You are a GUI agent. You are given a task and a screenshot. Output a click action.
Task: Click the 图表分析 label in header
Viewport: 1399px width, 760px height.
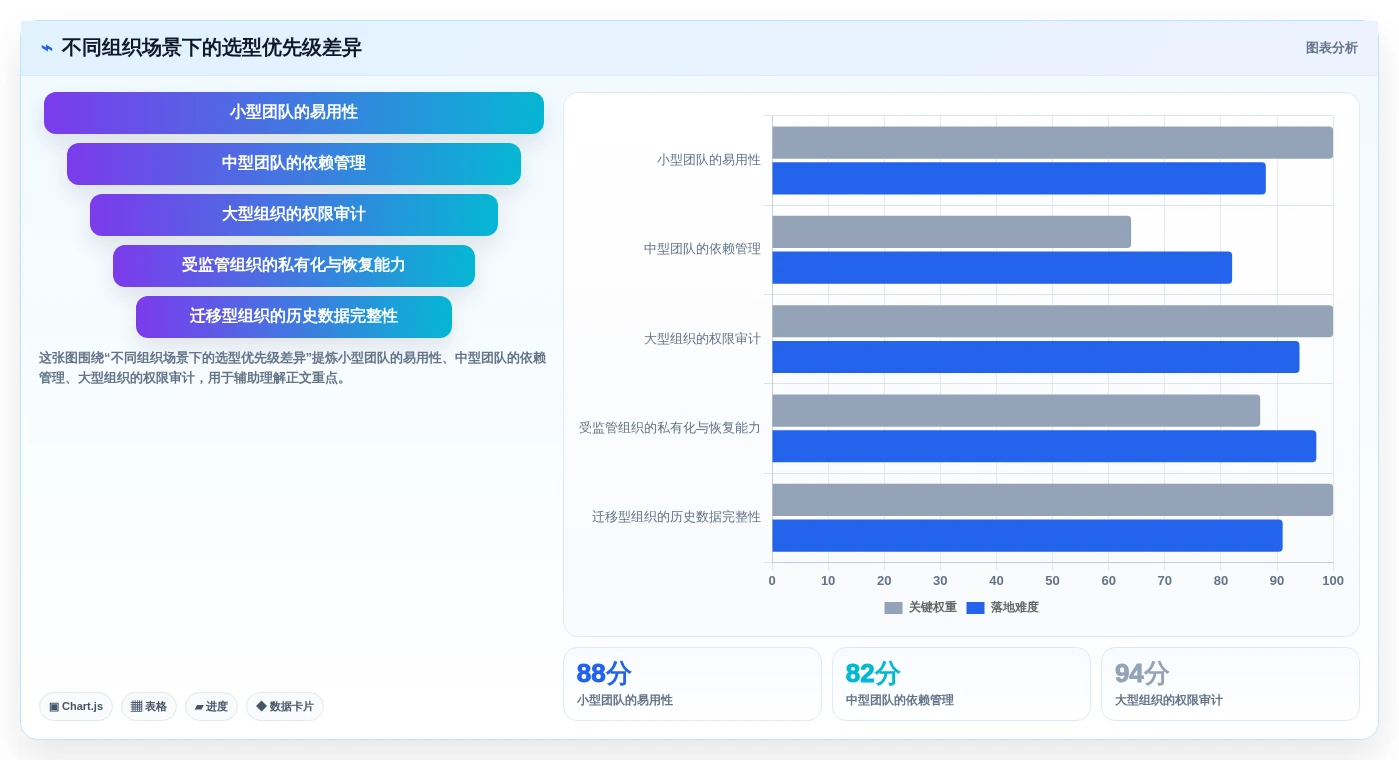click(x=1331, y=48)
